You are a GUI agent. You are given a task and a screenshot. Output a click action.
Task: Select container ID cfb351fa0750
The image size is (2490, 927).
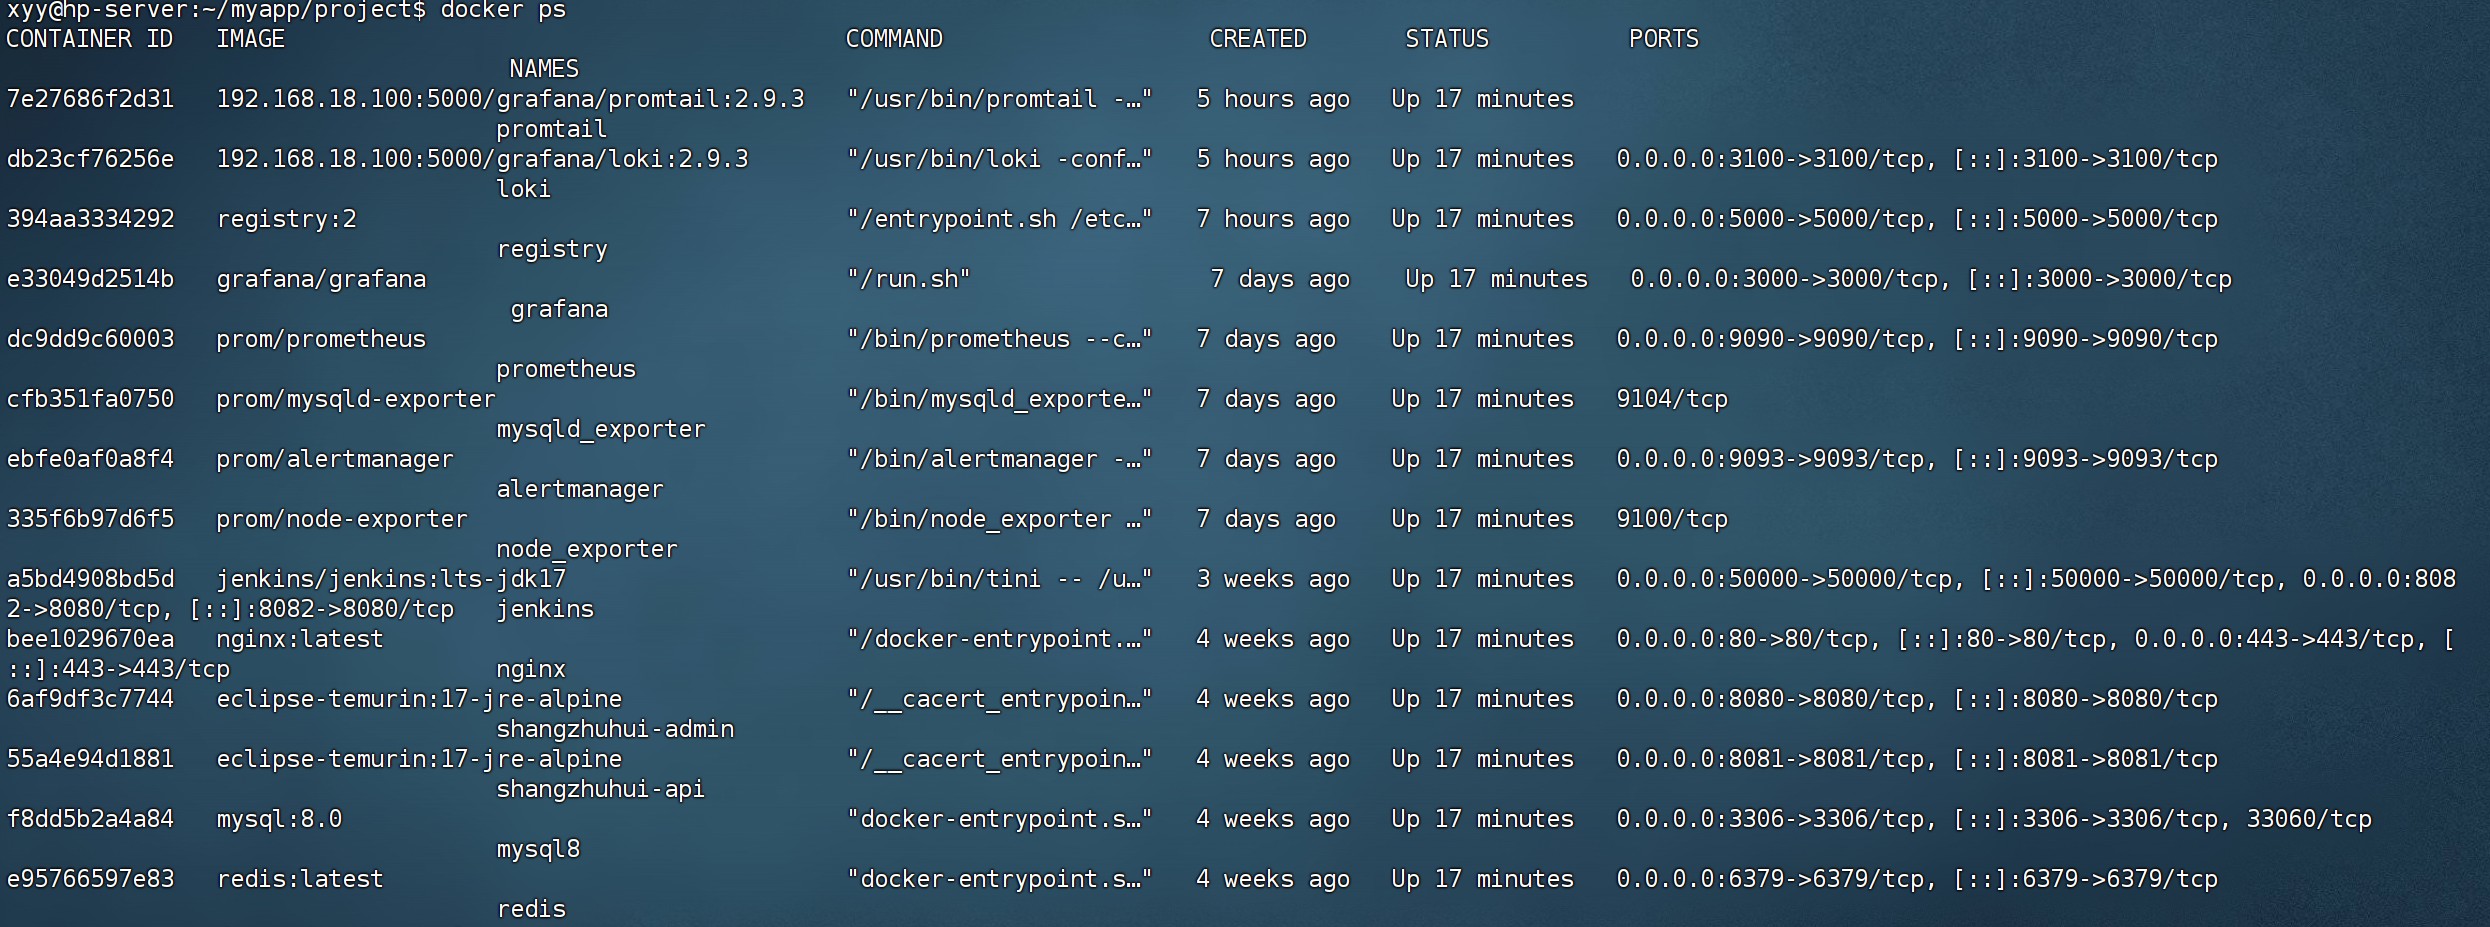[x=90, y=399]
